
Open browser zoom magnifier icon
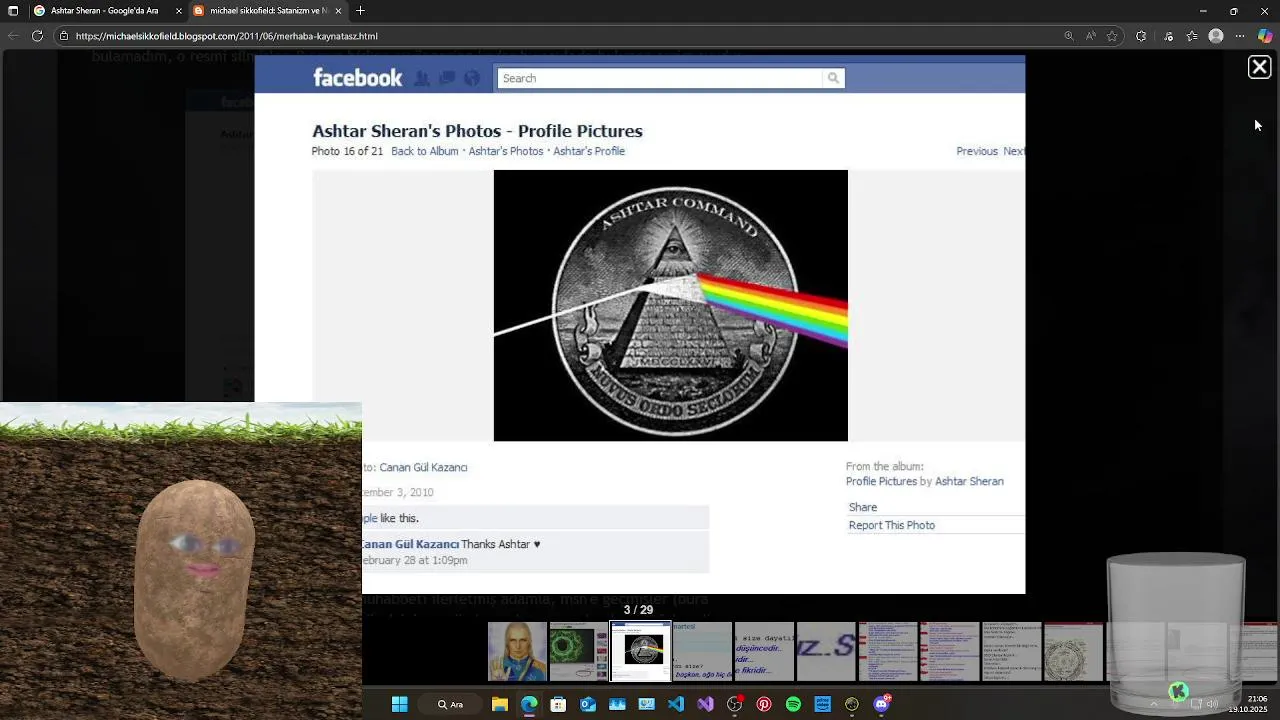(x=1068, y=36)
